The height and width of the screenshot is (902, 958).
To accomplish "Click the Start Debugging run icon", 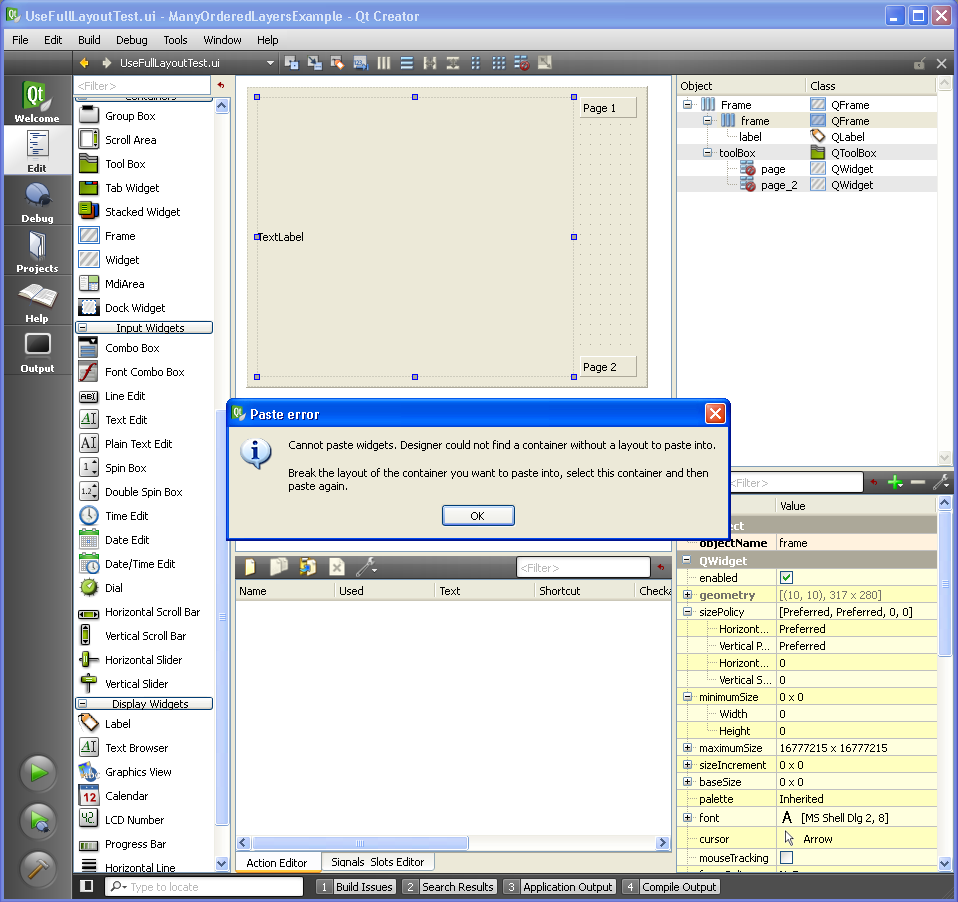I will (38, 821).
